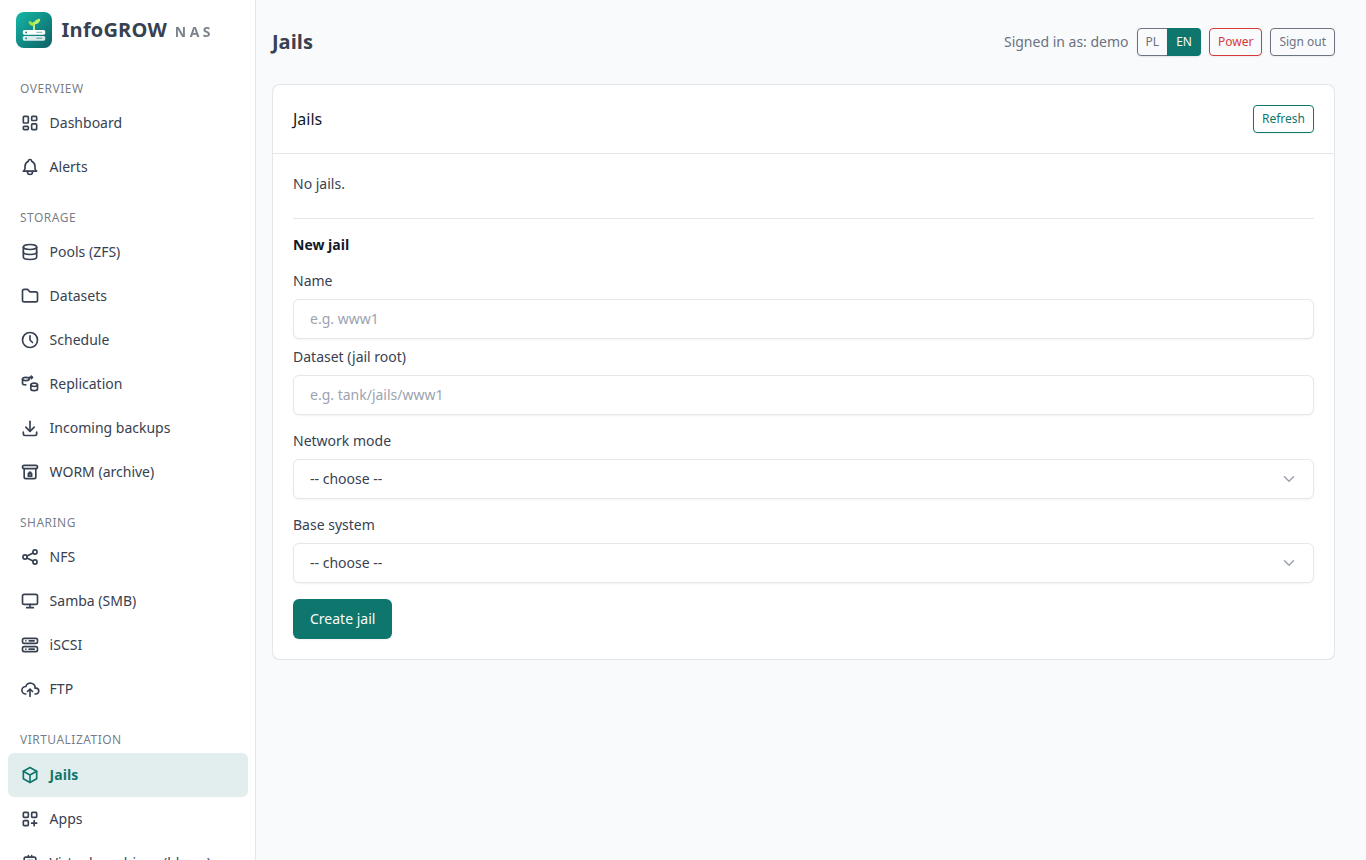Open the NFS sharing page
The height and width of the screenshot is (860, 1366).
pos(128,557)
